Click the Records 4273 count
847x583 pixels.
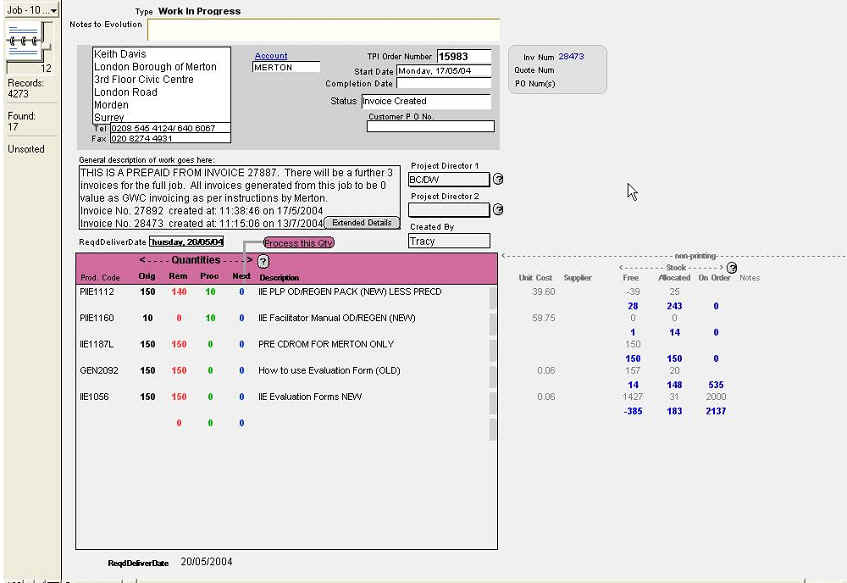(25, 88)
